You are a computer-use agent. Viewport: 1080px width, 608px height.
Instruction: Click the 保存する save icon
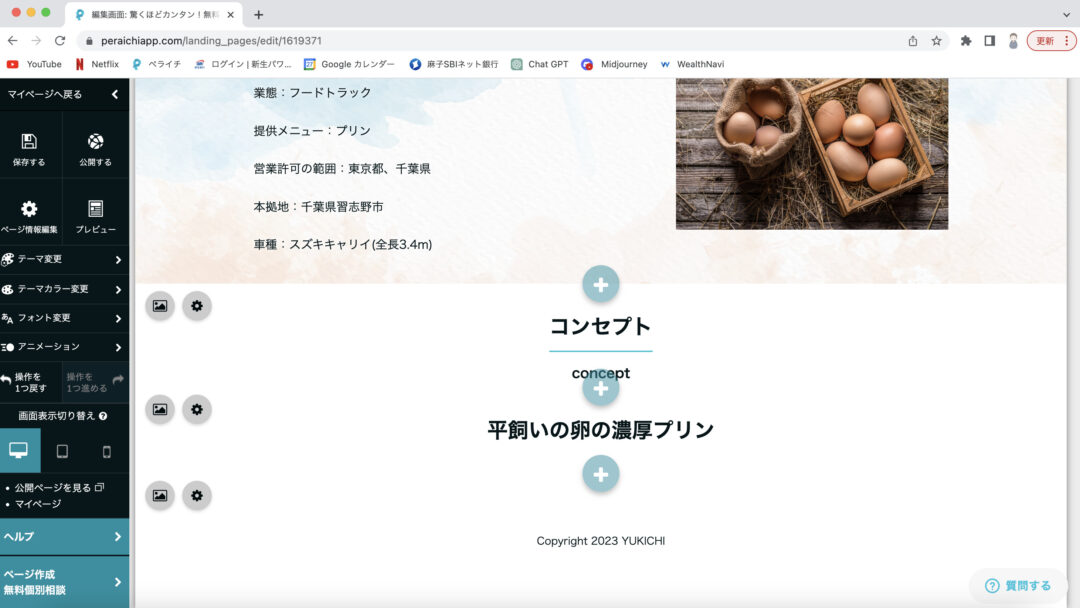tap(29, 142)
